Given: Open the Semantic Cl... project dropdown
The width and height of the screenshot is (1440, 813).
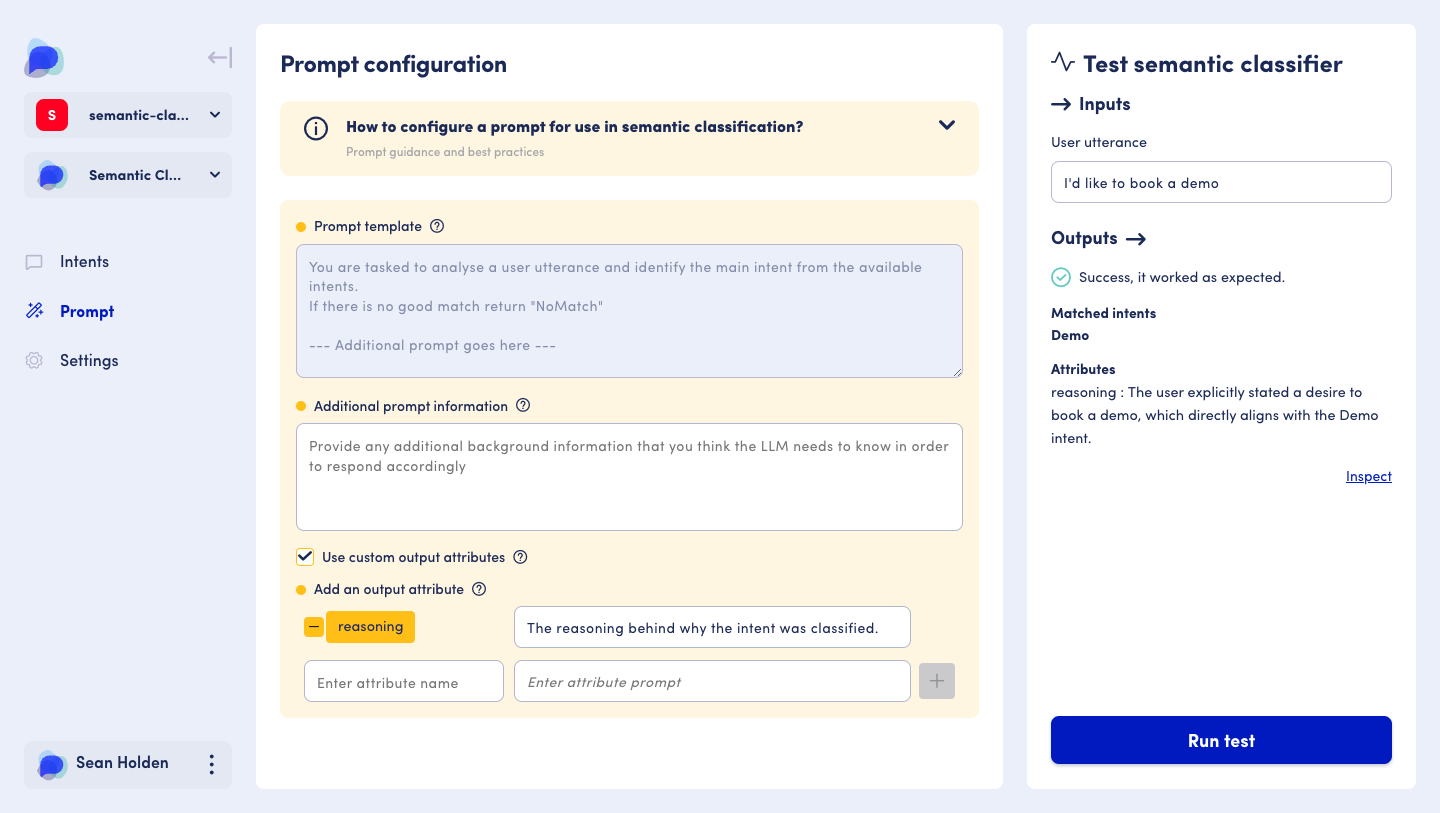Looking at the screenshot, I should (x=128, y=175).
